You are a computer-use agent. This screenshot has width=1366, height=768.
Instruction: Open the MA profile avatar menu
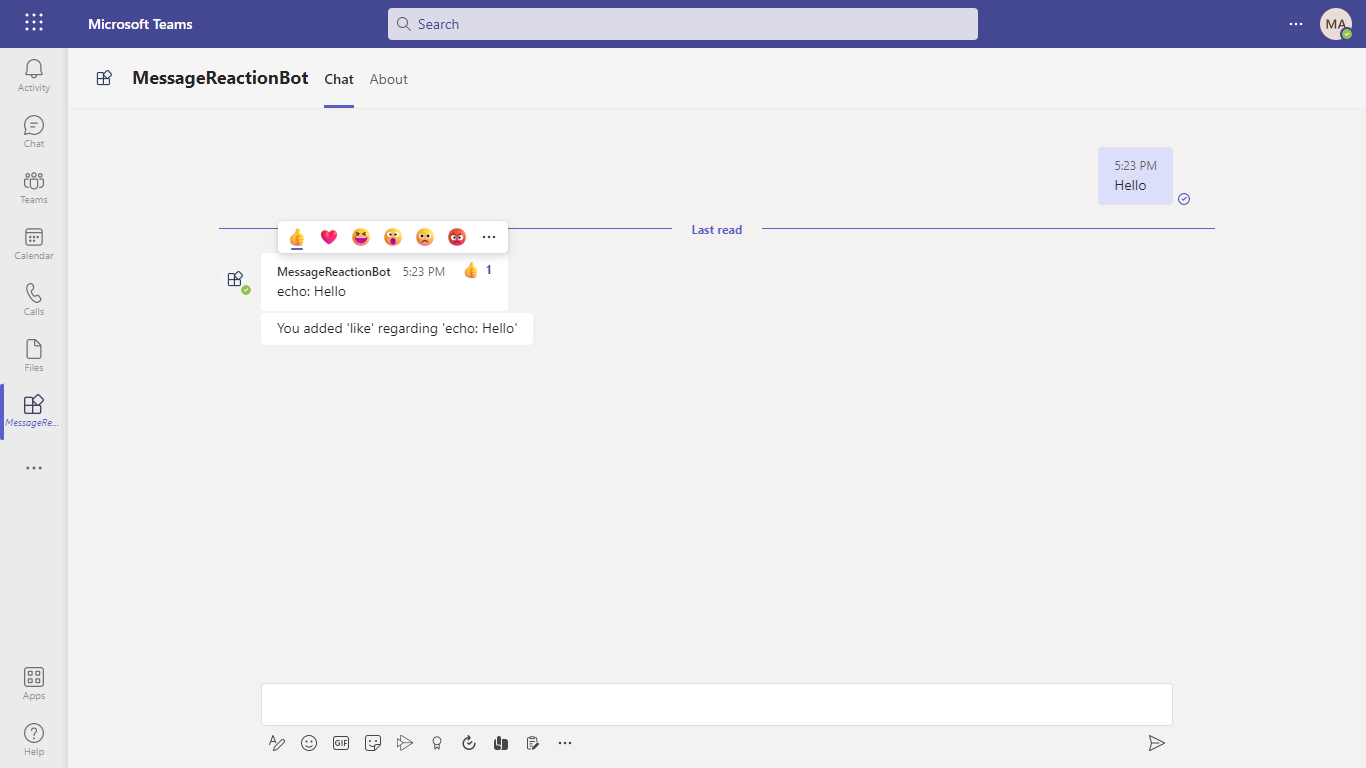tap(1336, 24)
